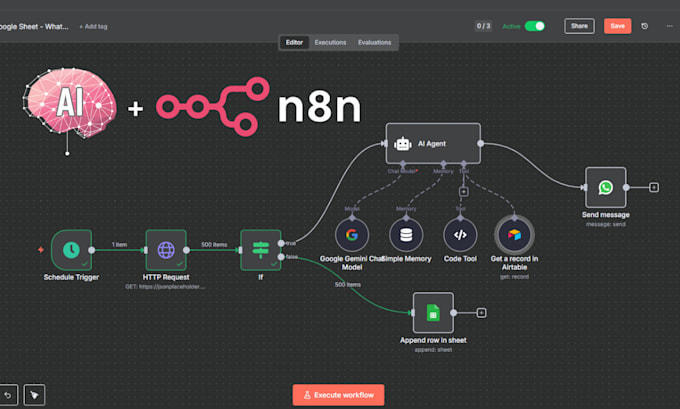Switch to the Evaluations tab
680x409 pixels.
click(375, 43)
